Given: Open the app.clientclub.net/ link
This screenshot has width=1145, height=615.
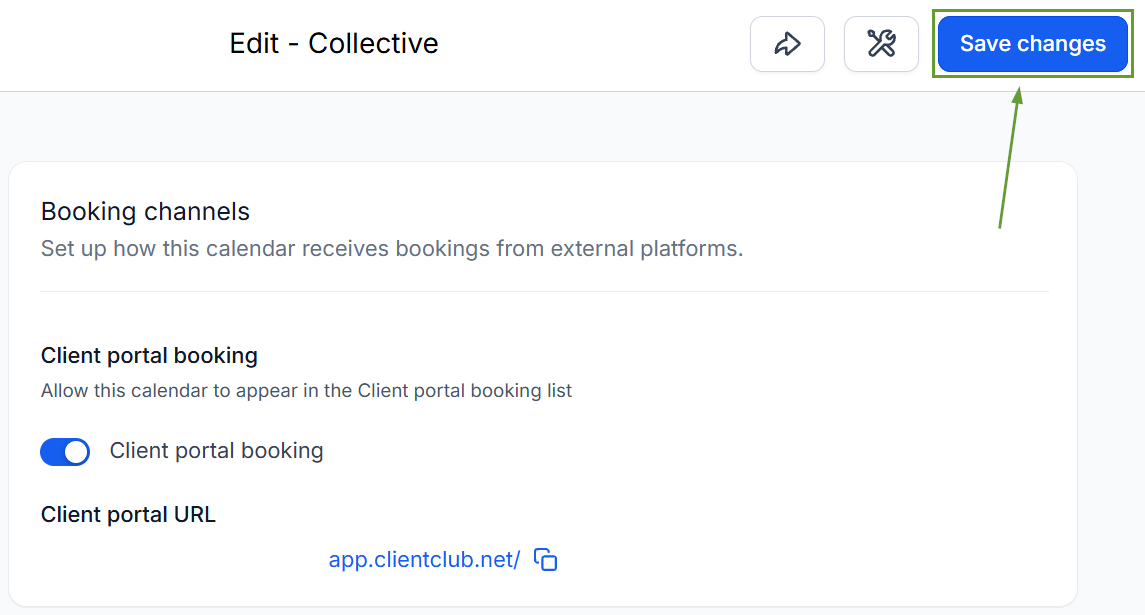Looking at the screenshot, I should (424, 559).
